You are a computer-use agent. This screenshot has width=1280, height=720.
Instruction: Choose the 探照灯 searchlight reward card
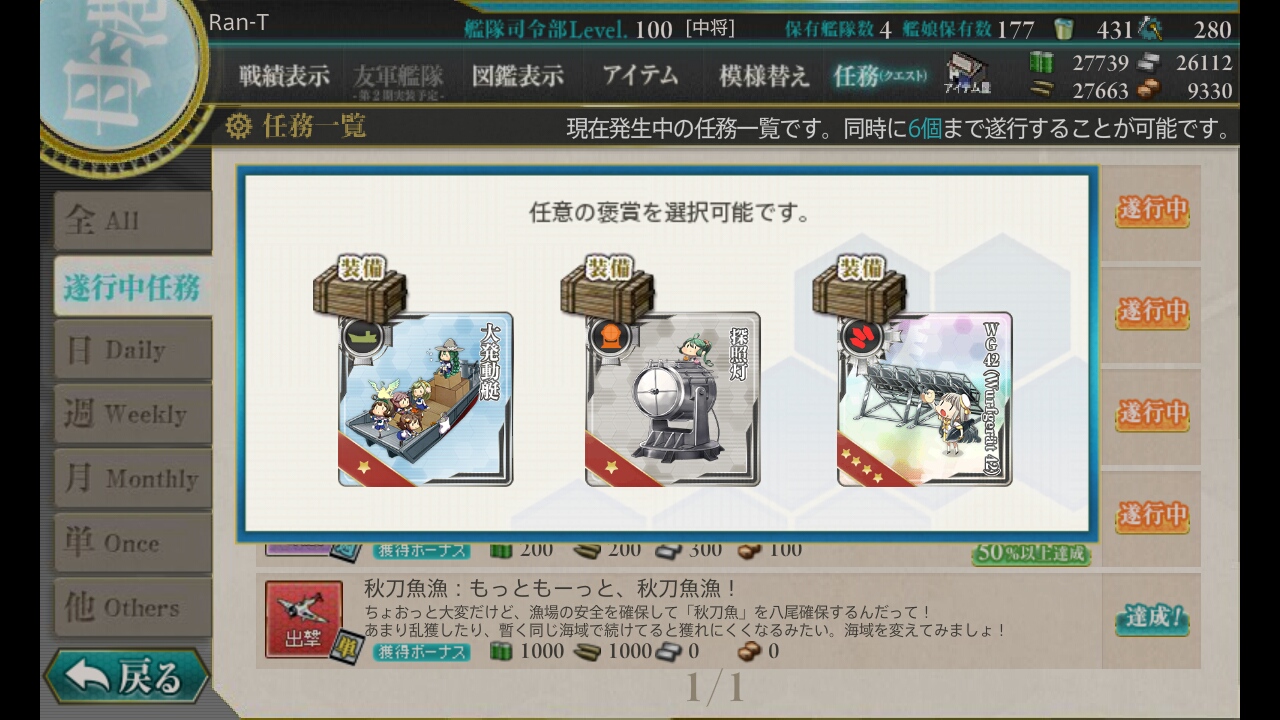pyautogui.click(x=673, y=399)
